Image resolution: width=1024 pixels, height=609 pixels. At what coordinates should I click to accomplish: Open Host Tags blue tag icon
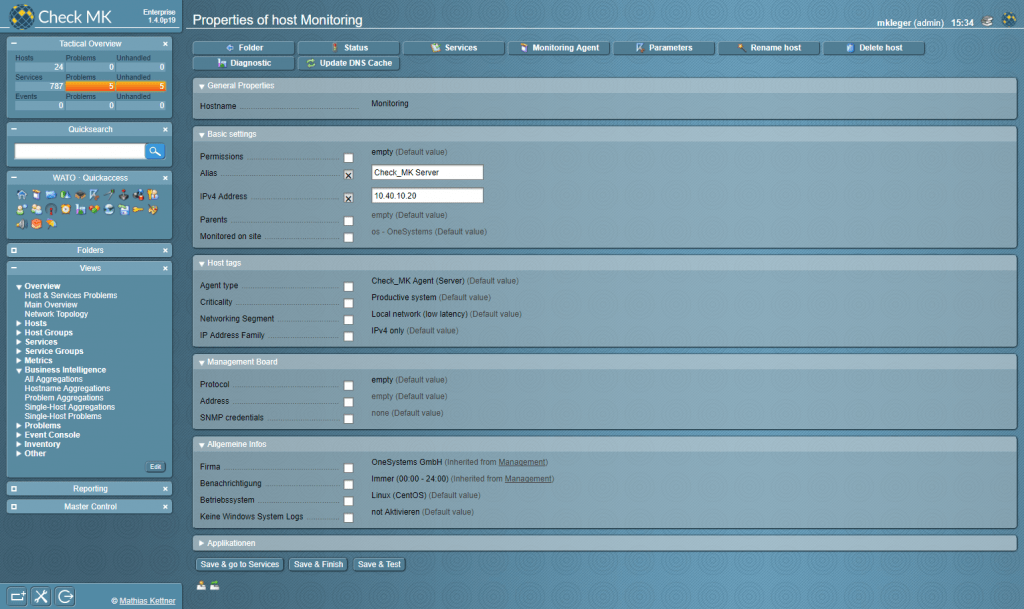tap(51, 195)
